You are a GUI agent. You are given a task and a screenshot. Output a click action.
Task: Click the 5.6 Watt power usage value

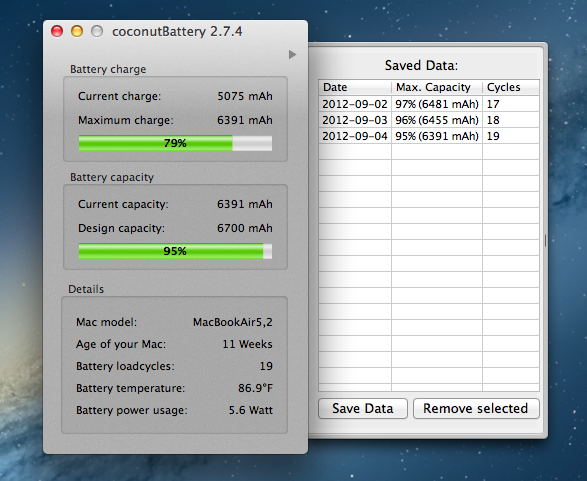[251, 410]
